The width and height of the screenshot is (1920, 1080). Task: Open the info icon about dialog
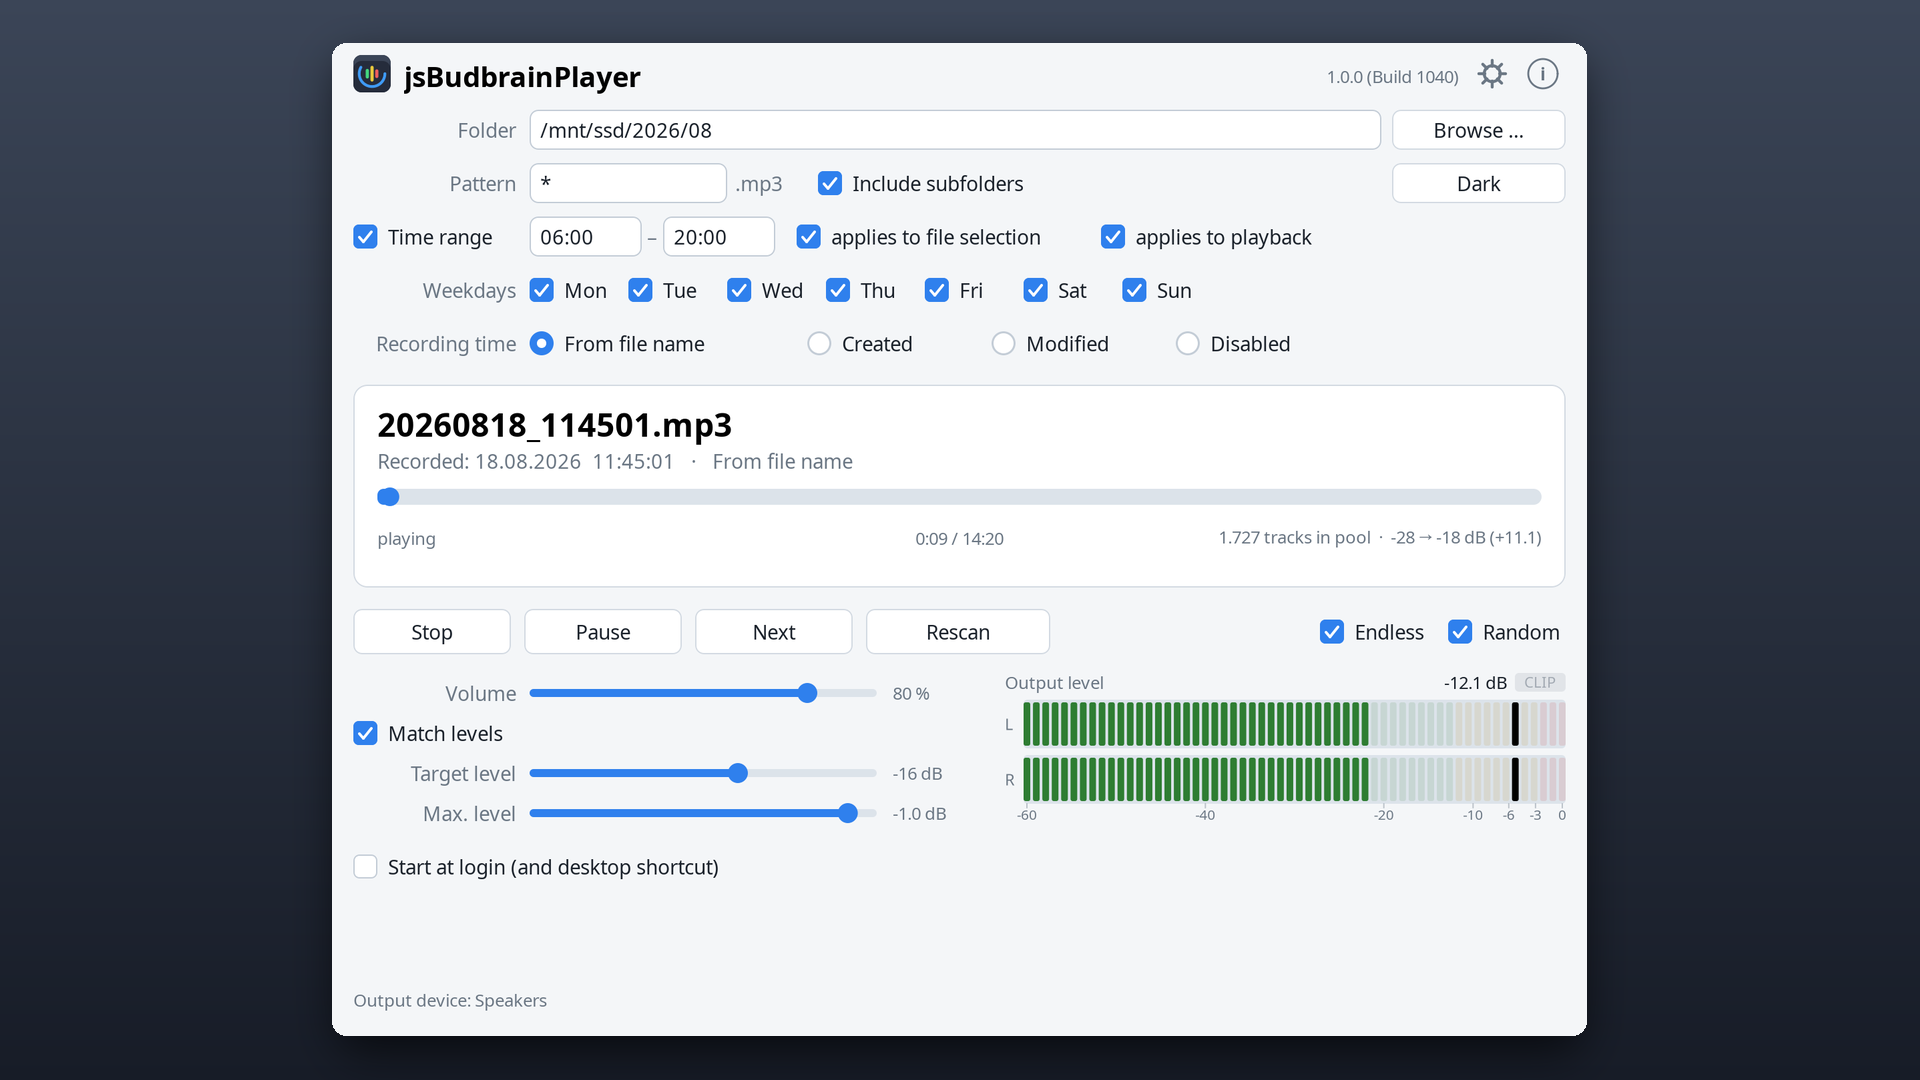click(1542, 74)
